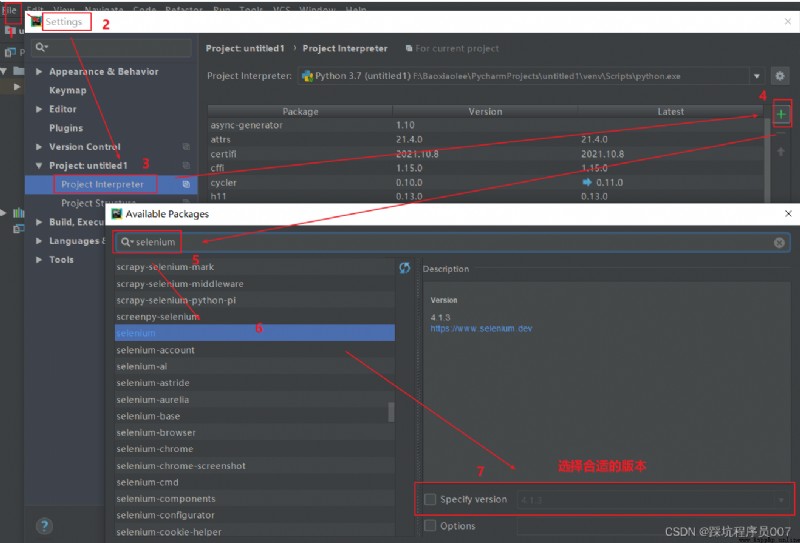
Task: Expand the Editor settings section
Action: coord(39,109)
